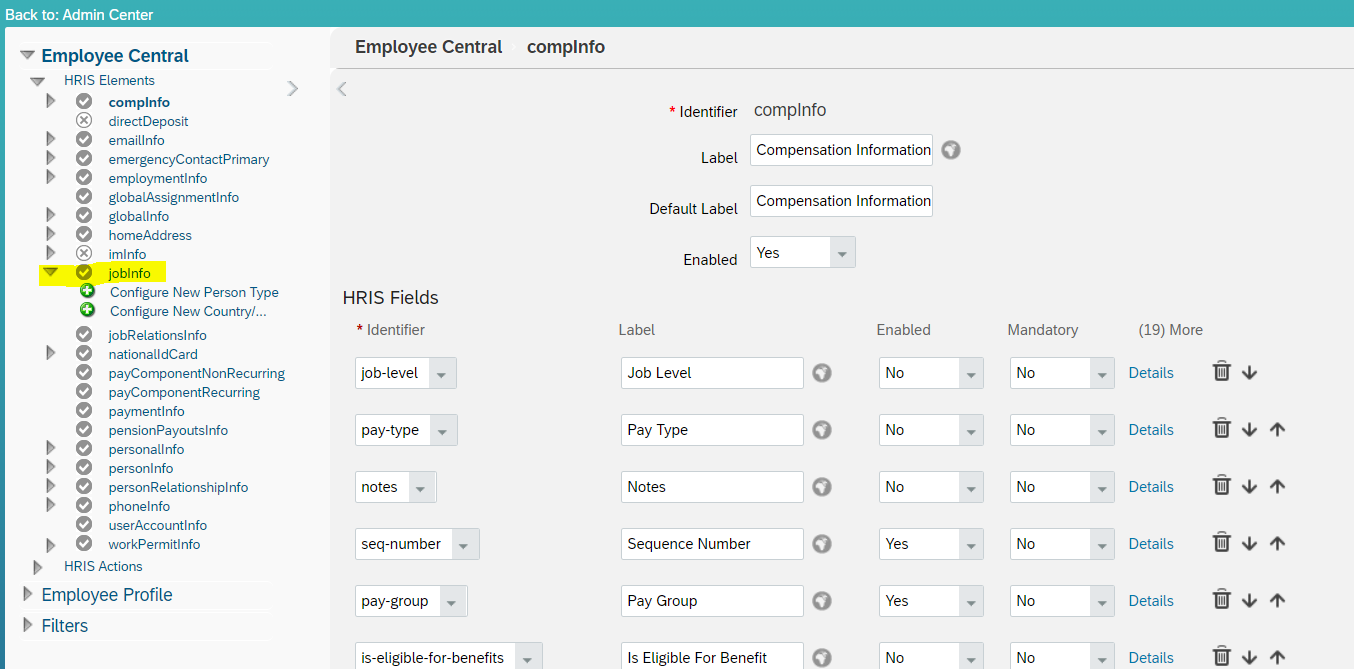Collapse the HRIS Elements tree node
Viewport: 1354px width, 669px height.
[38, 81]
